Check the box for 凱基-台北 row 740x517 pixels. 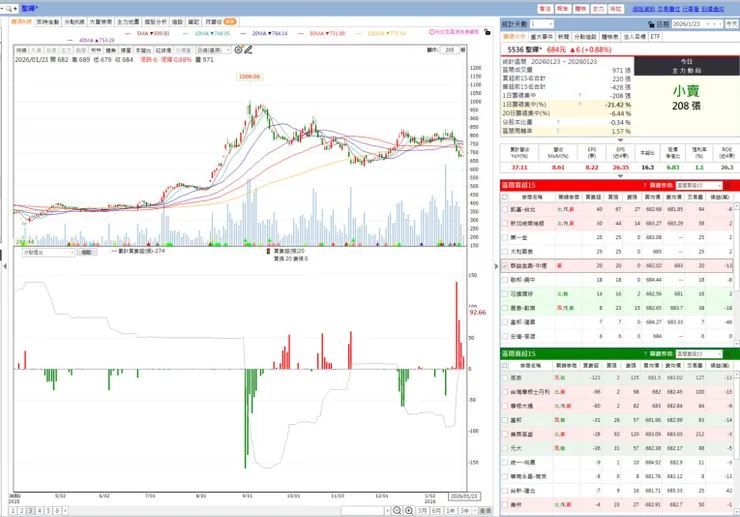[x=505, y=209]
